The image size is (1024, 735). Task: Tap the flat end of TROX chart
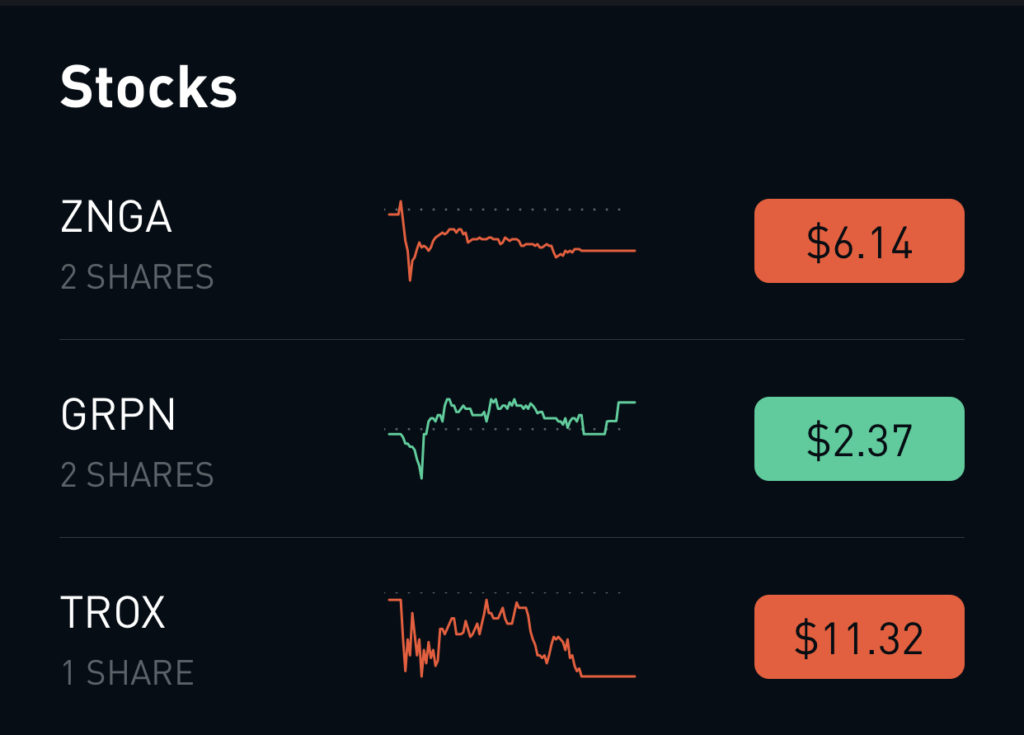[609, 676]
